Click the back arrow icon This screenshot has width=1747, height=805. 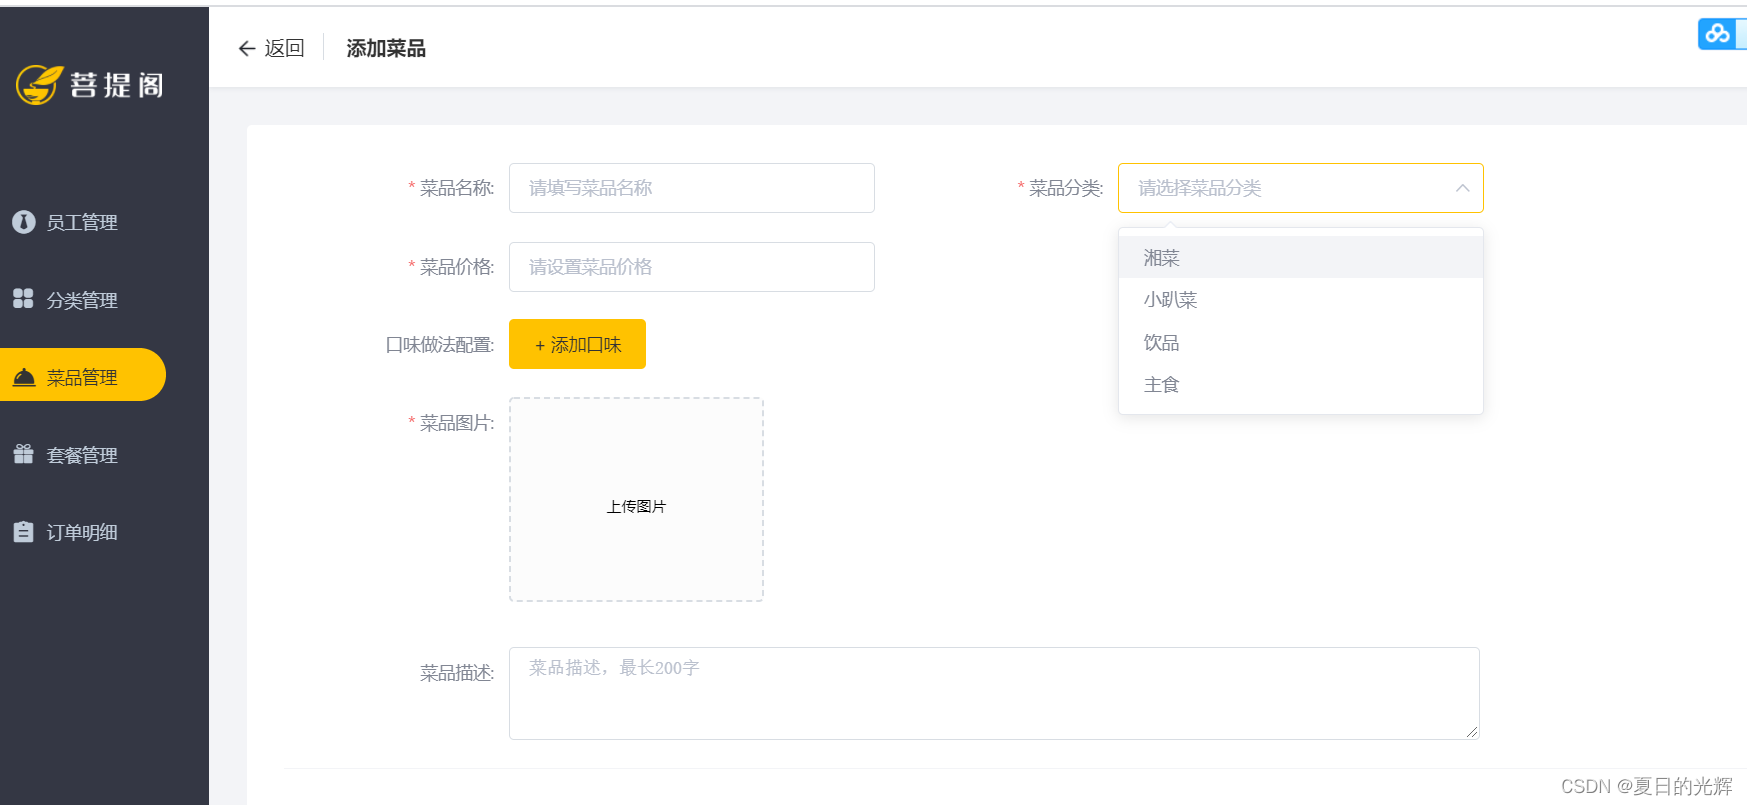pos(247,48)
